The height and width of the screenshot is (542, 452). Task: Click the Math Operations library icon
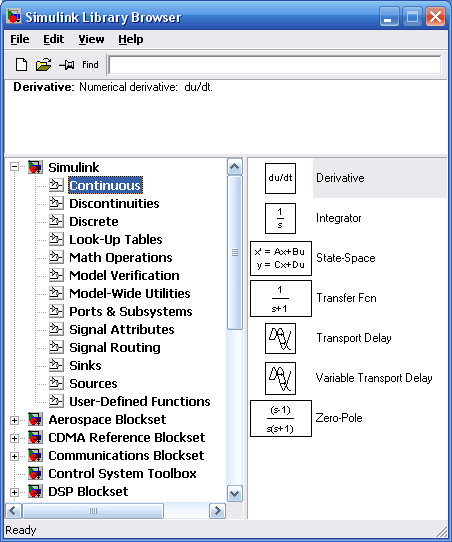tap(56, 257)
